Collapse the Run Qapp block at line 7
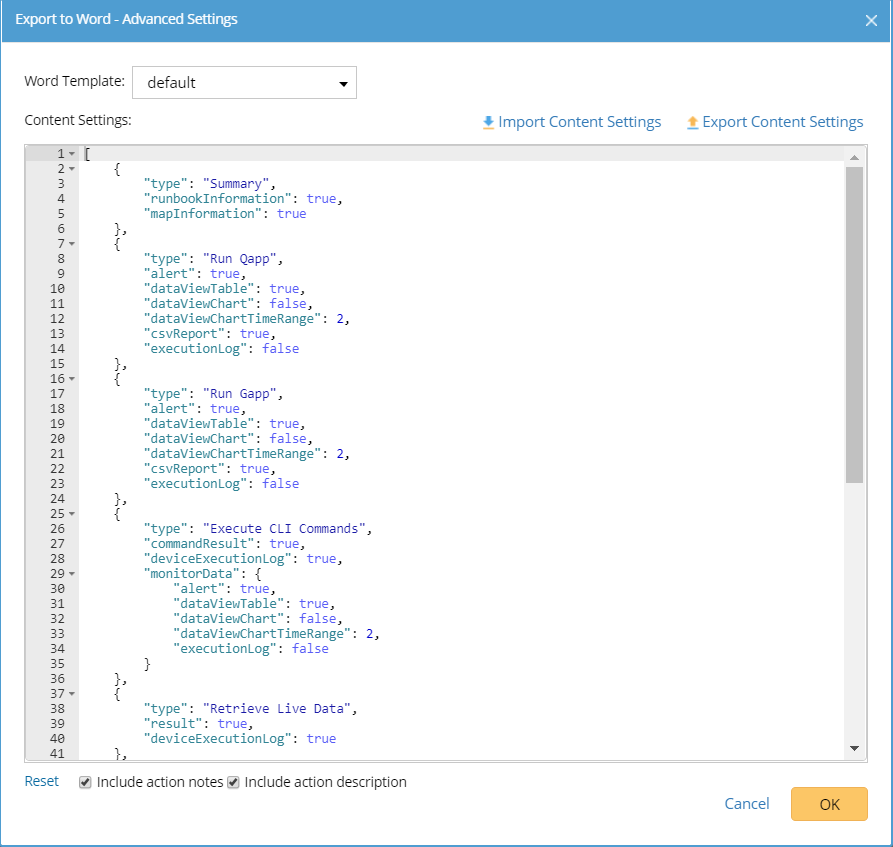The height and width of the screenshot is (847, 893). coord(71,244)
